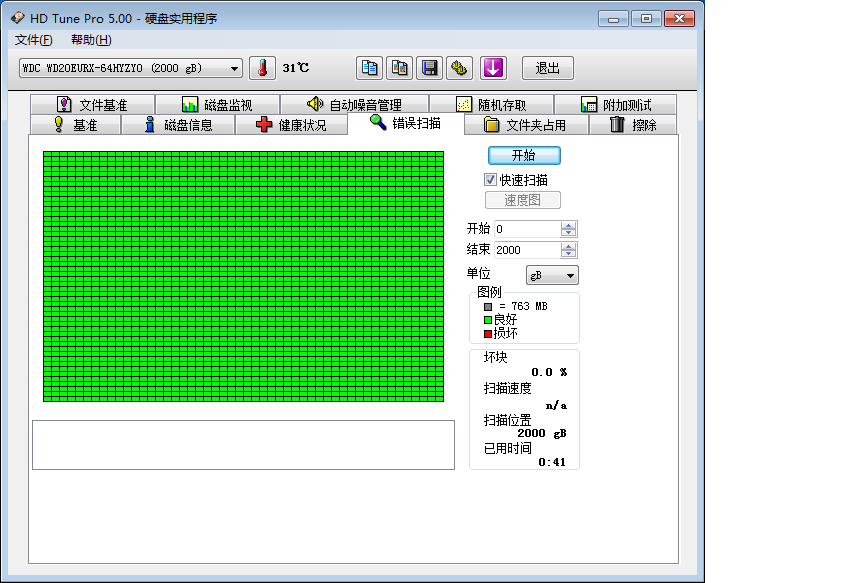Viewport: 864px width, 583px height.
Task: Open the 自动噪音管理 tab
Action: (354, 104)
